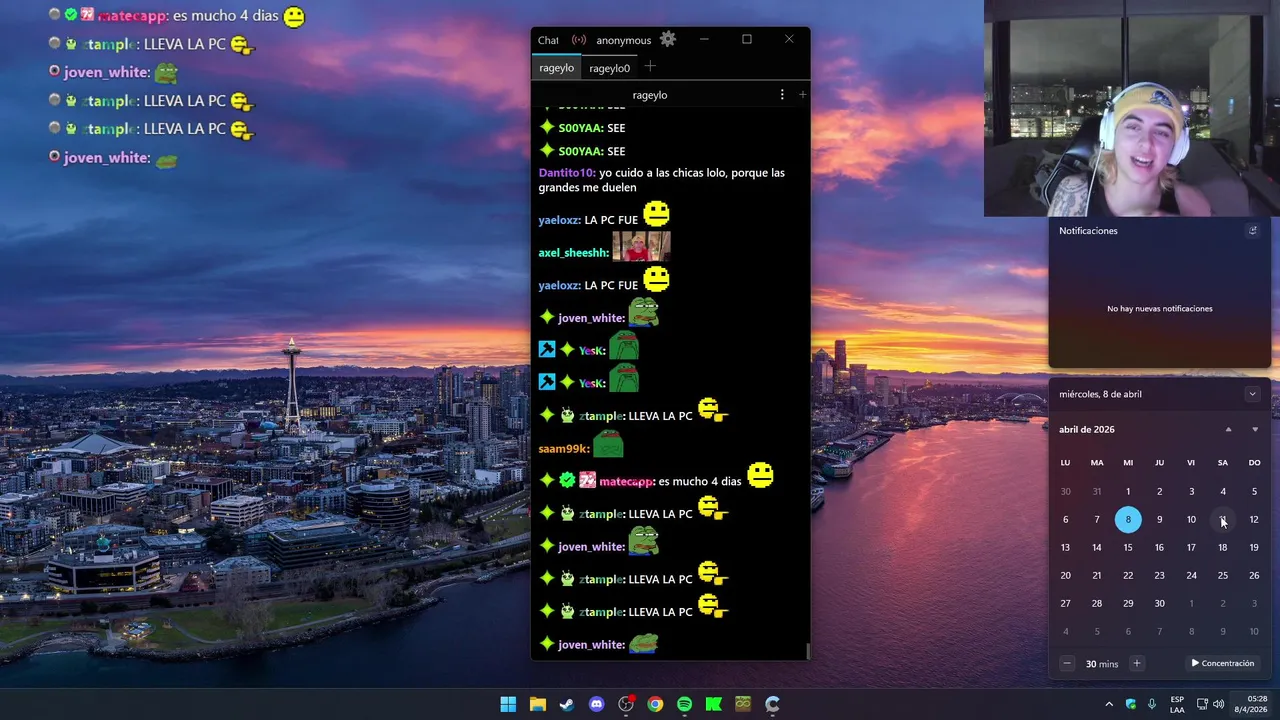Increase the focus session minutes
This screenshot has width=1280, height=720.
pyautogui.click(x=1136, y=663)
